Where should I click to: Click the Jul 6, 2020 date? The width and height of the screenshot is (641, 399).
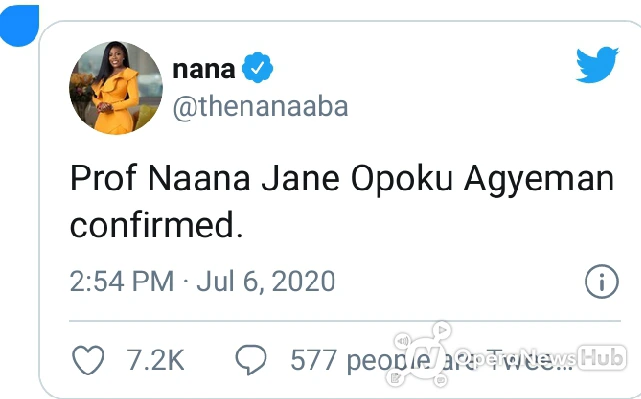pos(266,282)
